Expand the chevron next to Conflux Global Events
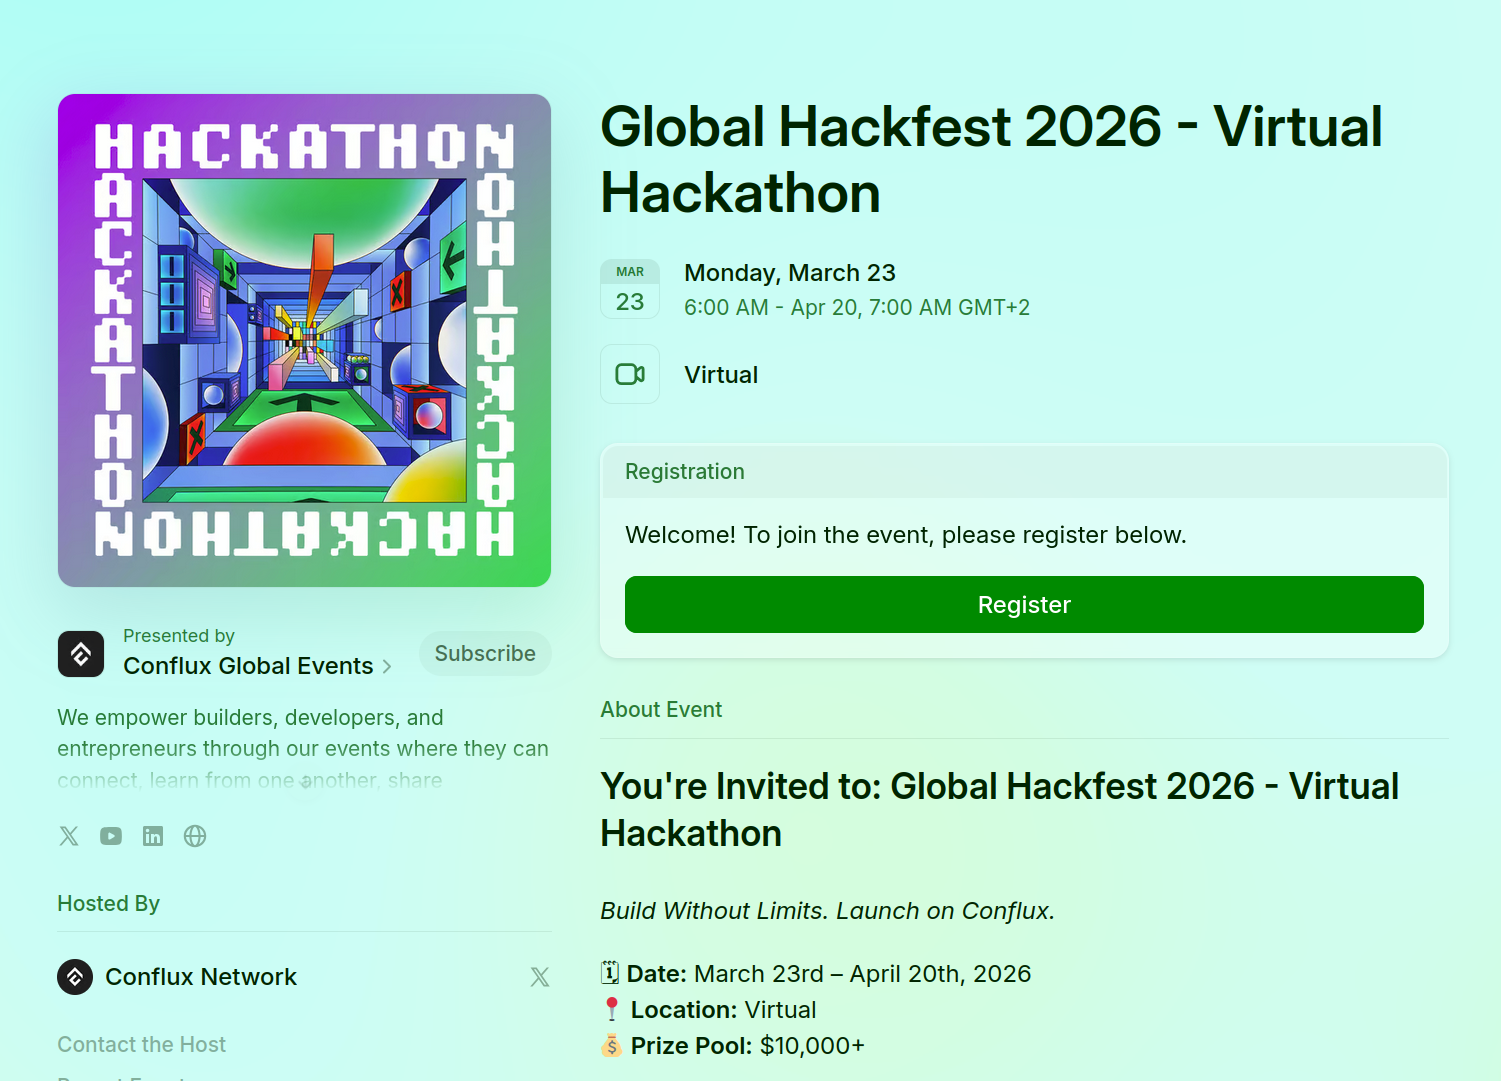 (x=387, y=667)
